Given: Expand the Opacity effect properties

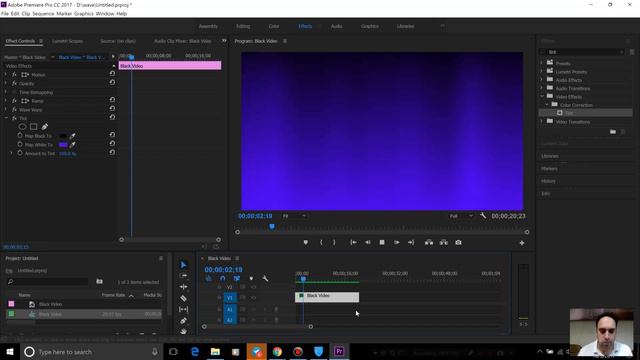Looking at the screenshot, I should point(6,83).
